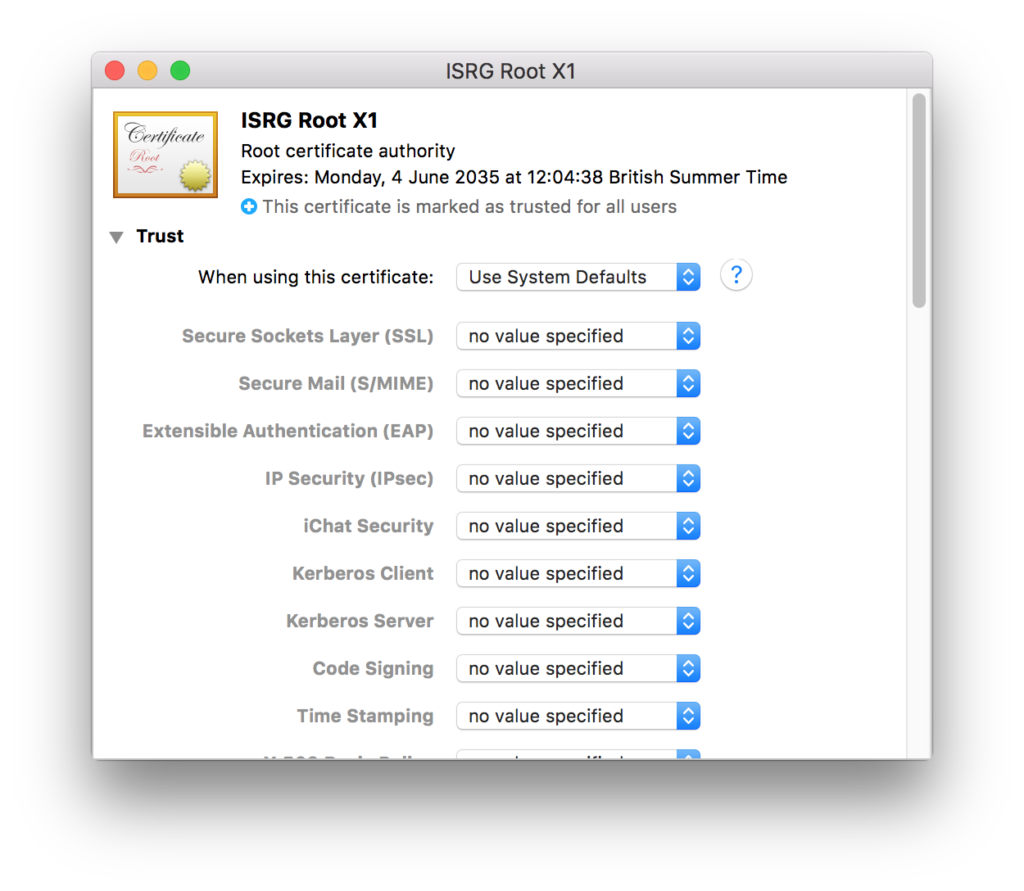Open the IP Security (IPsec) dropdown

click(x=578, y=479)
